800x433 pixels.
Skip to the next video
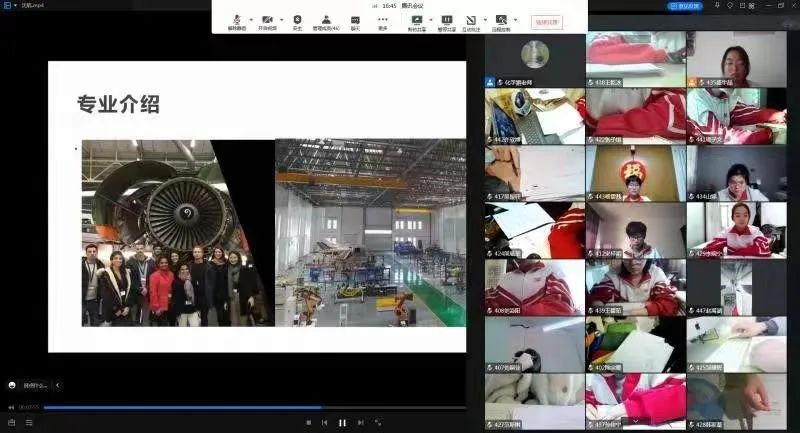pos(360,423)
